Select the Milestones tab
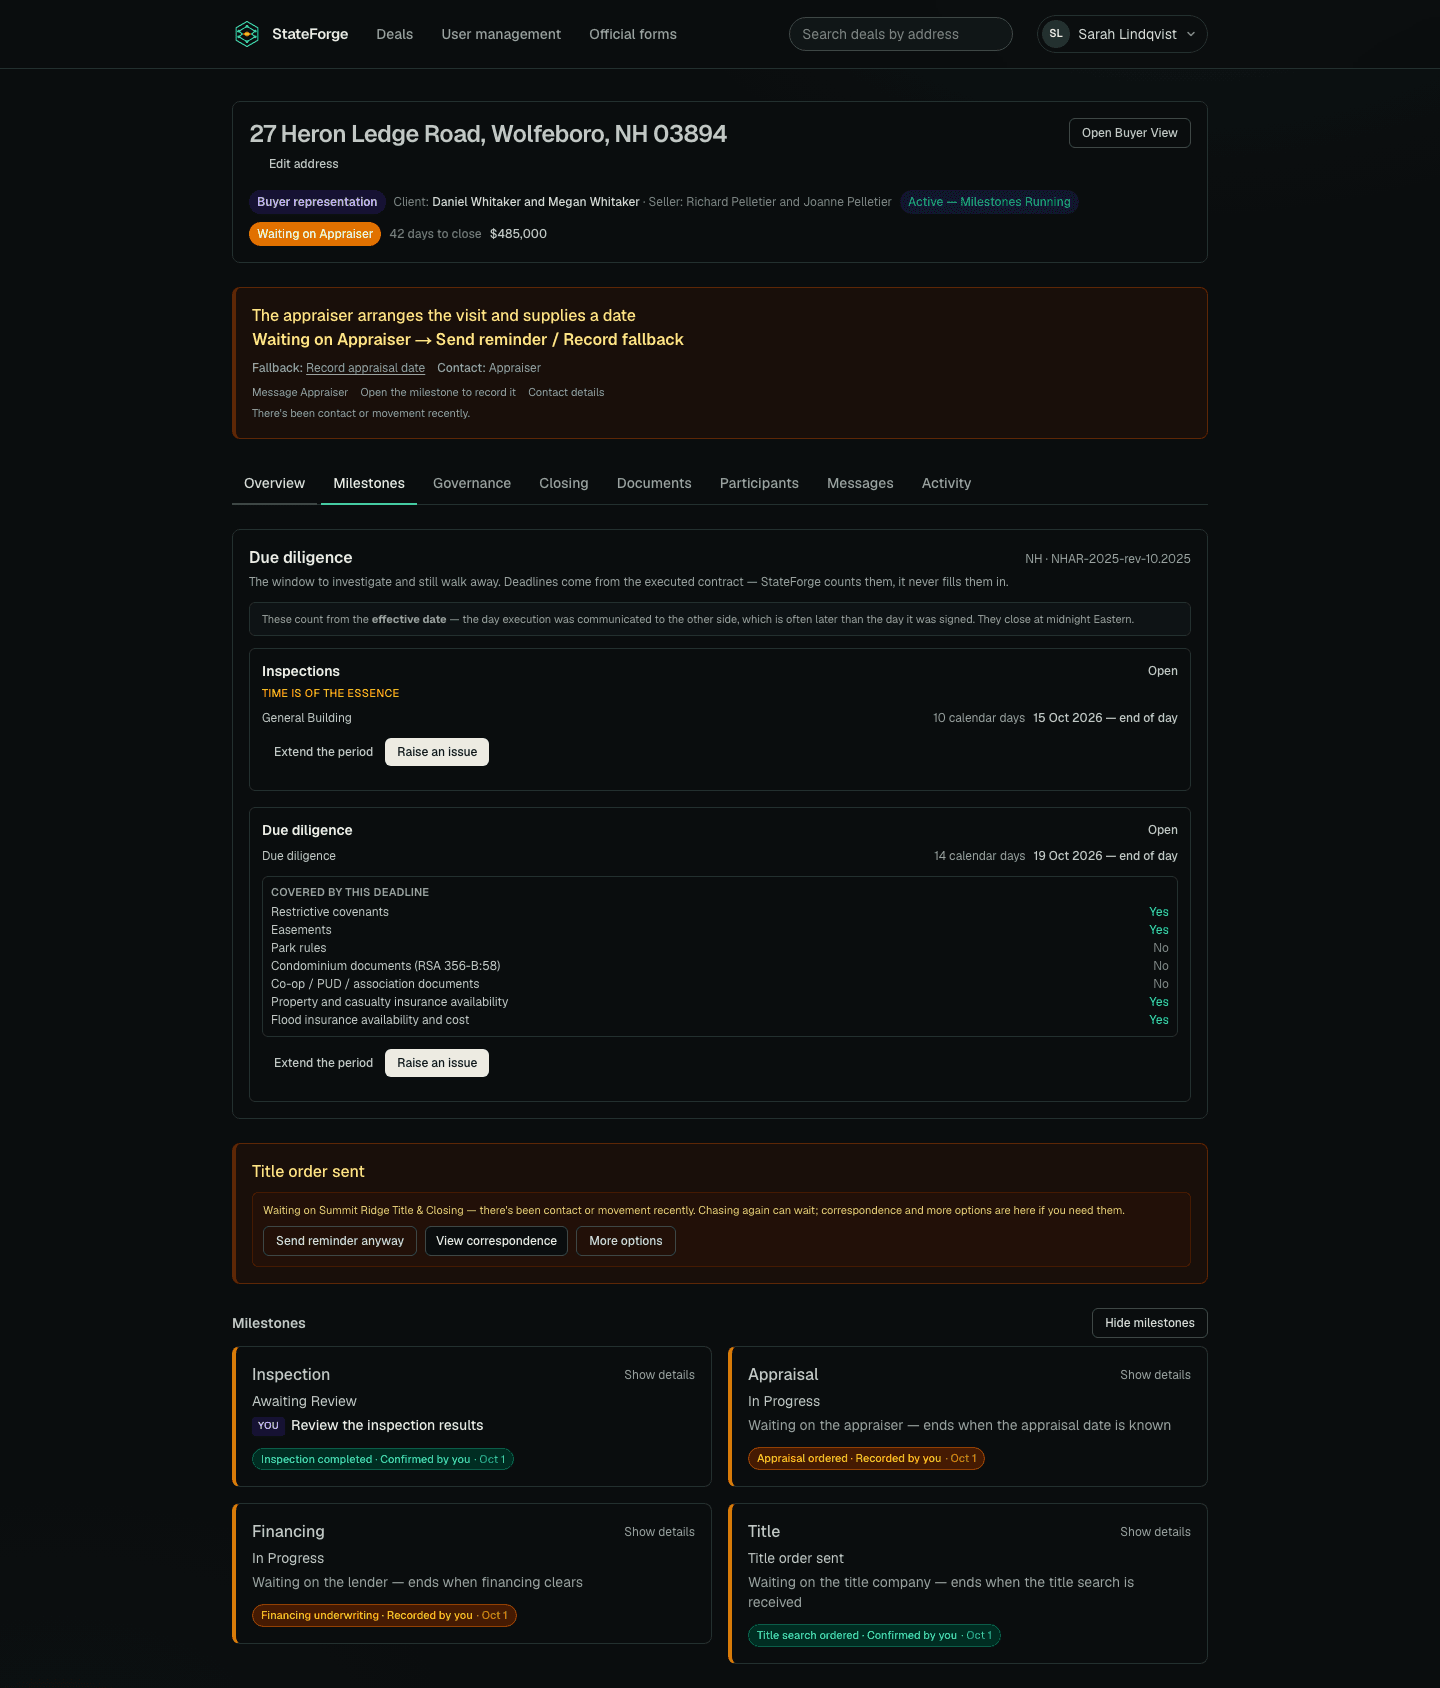Image resolution: width=1440 pixels, height=1688 pixels. 369,483
